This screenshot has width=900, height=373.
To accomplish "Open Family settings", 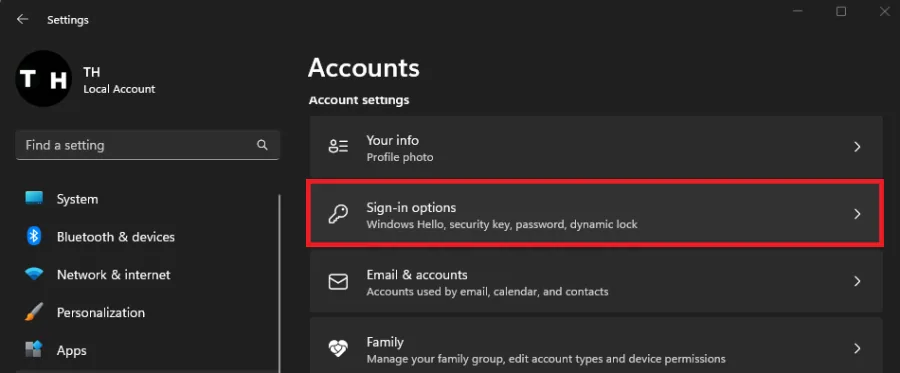I will (x=596, y=345).
